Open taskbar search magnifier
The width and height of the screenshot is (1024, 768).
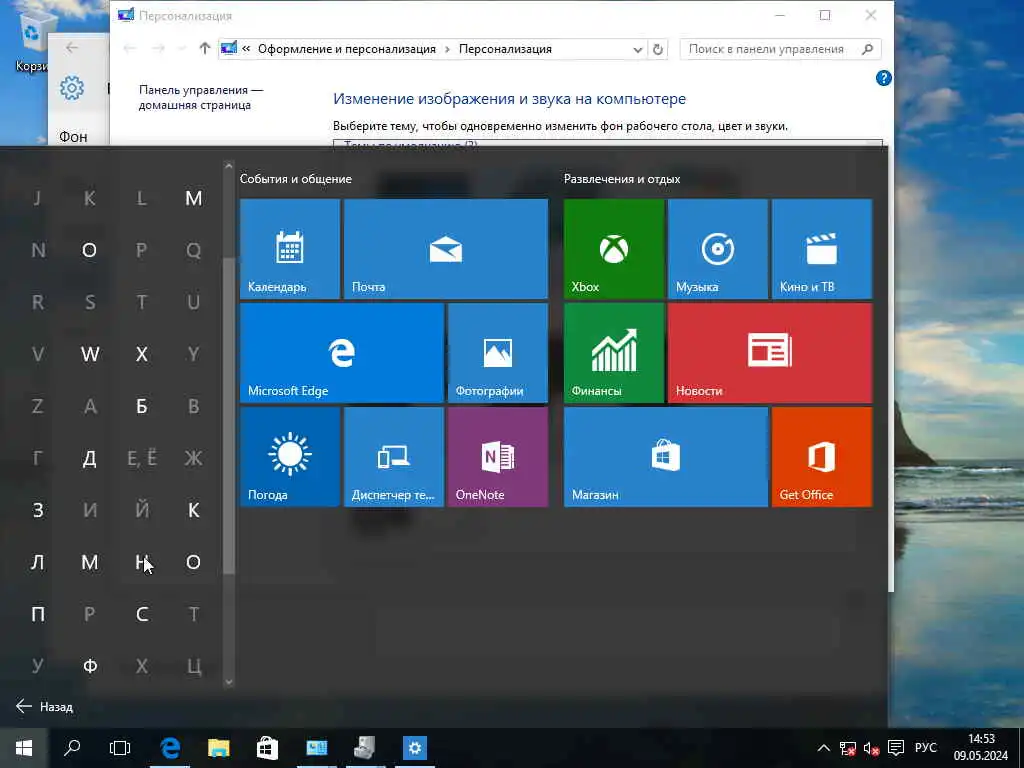(72, 748)
